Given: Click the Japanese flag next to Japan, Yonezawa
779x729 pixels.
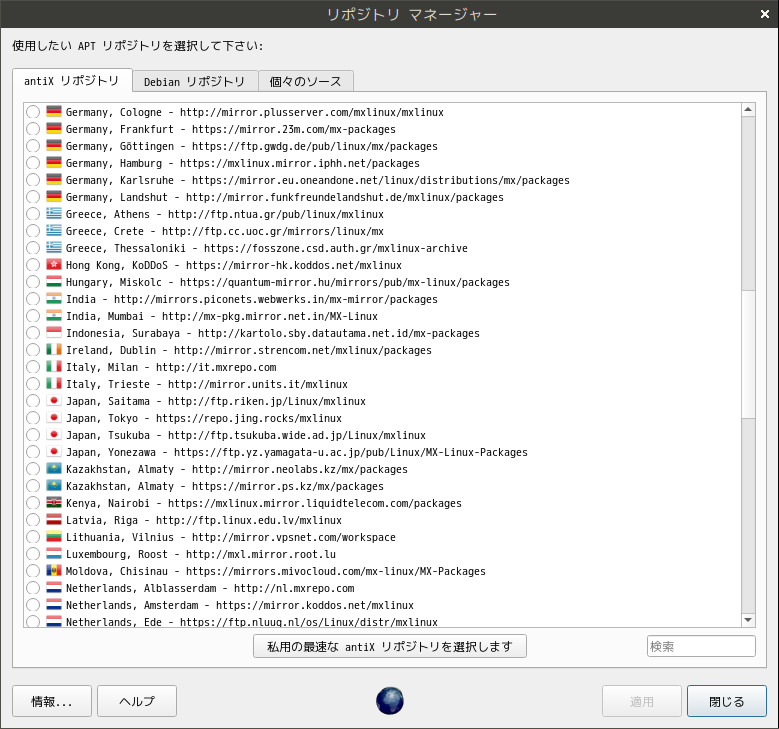Looking at the screenshot, I should [54, 452].
